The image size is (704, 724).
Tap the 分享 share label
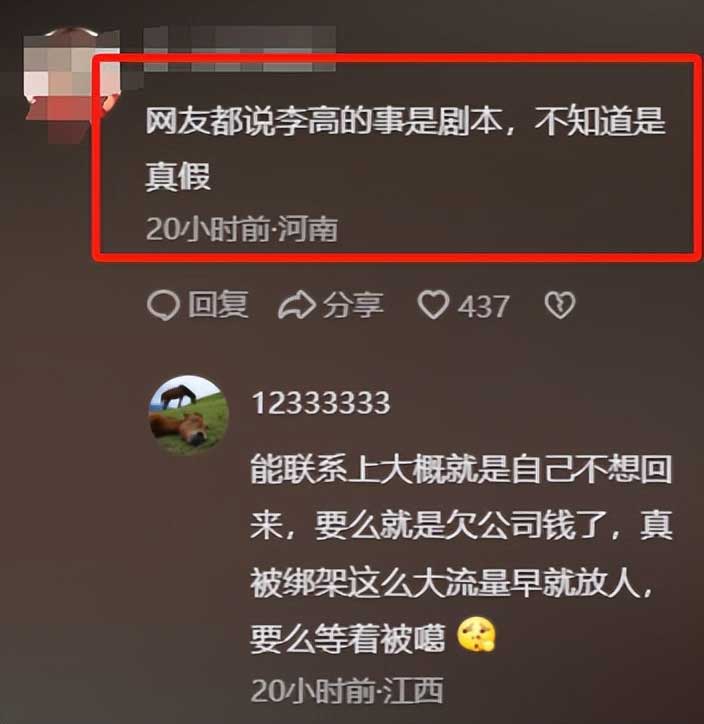pyautogui.click(x=353, y=305)
